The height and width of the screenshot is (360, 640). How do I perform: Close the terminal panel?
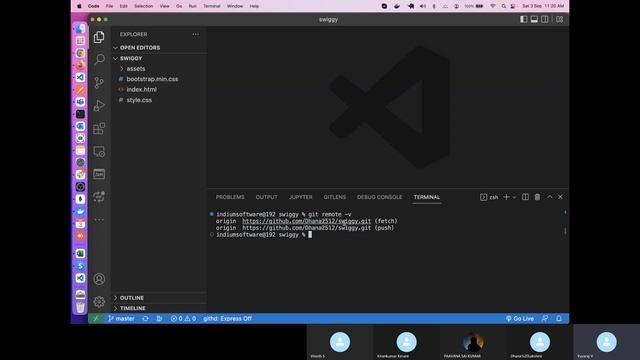pos(560,197)
